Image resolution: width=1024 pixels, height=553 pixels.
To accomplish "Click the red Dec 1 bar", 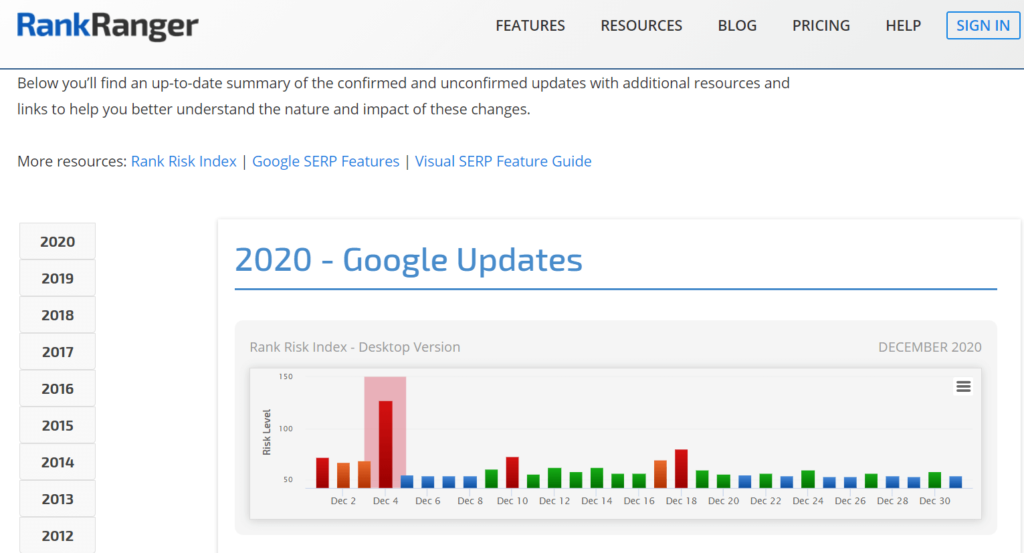I will [322, 473].
